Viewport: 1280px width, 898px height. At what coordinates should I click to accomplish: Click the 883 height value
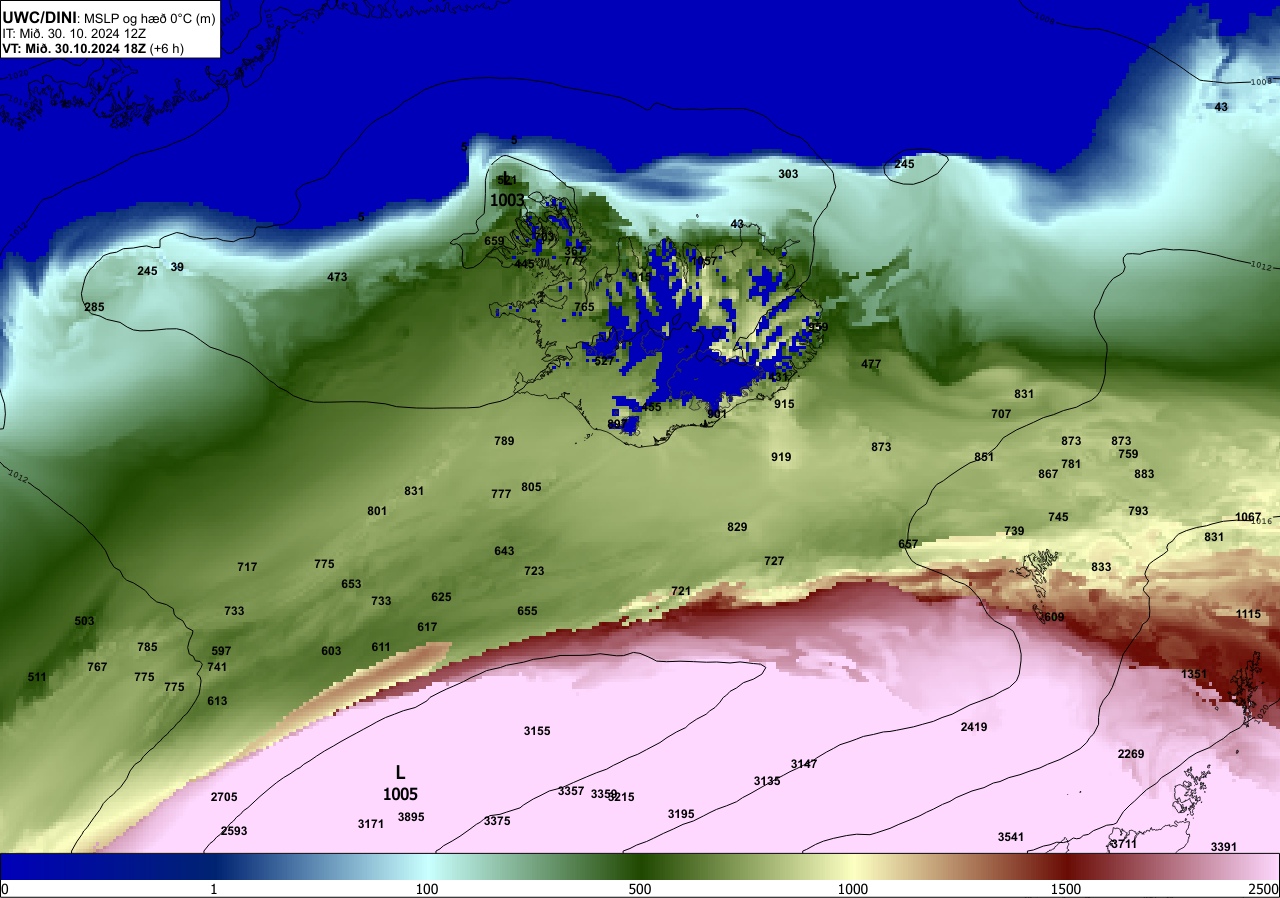coord(1144,474)
